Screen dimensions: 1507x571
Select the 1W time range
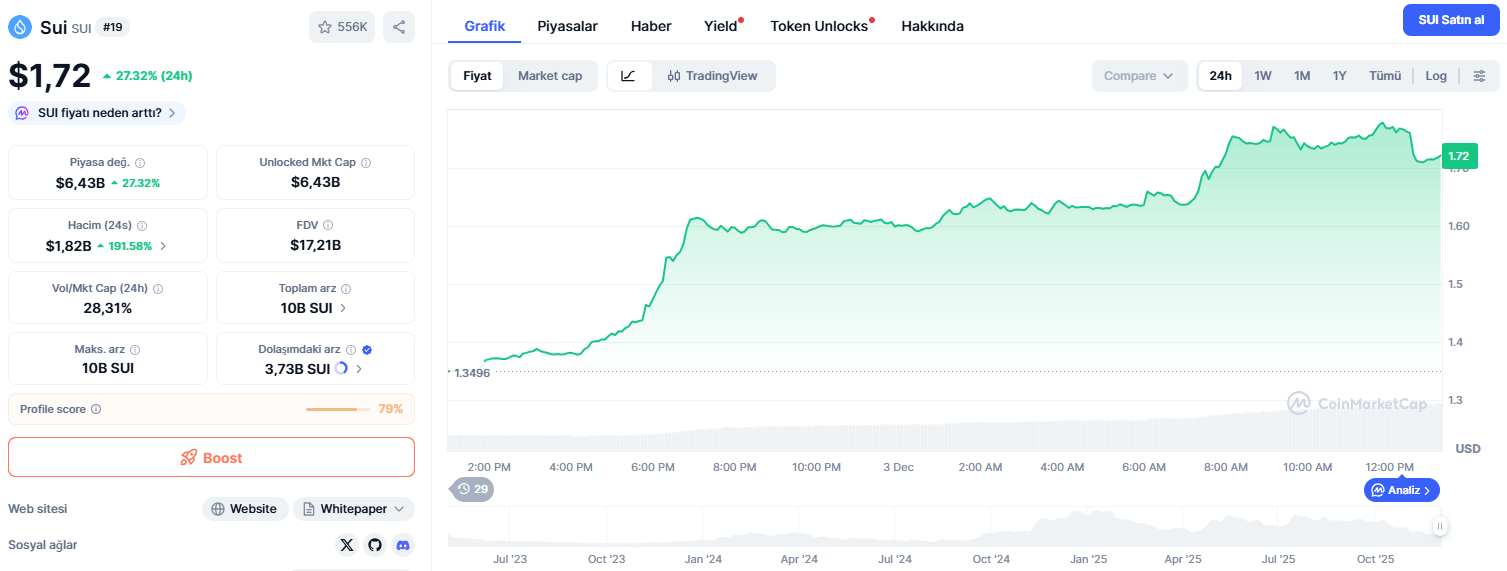(x=1263, y=76)
